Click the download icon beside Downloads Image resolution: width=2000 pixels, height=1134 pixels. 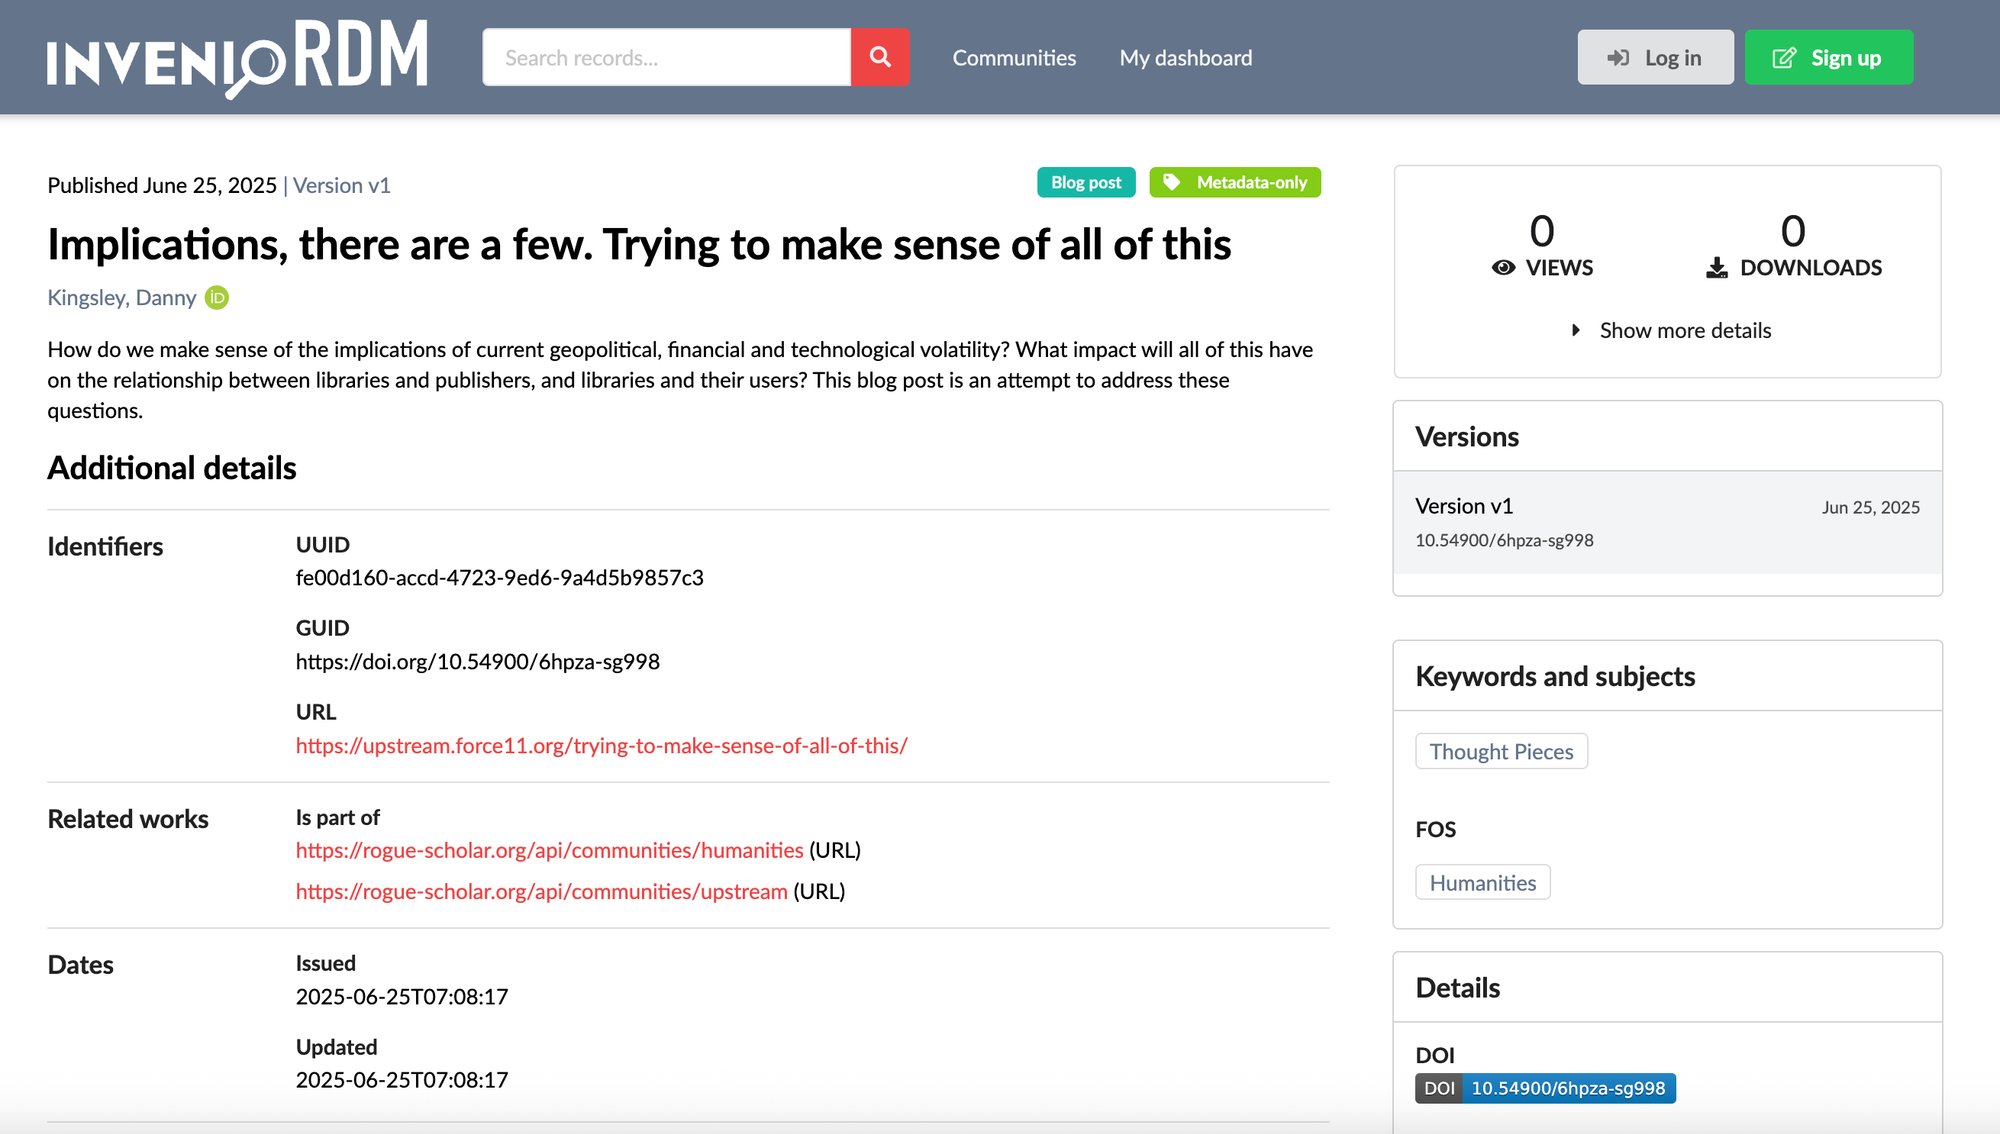(x=1716, y=268)
